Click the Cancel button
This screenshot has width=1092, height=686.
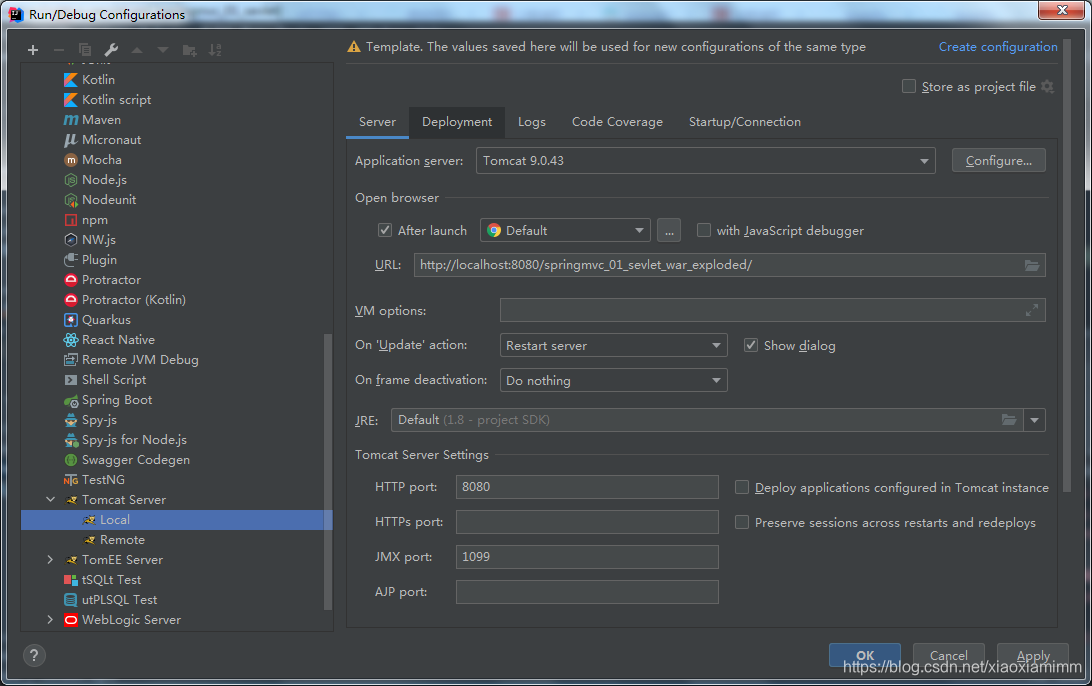tap(949, 655)
